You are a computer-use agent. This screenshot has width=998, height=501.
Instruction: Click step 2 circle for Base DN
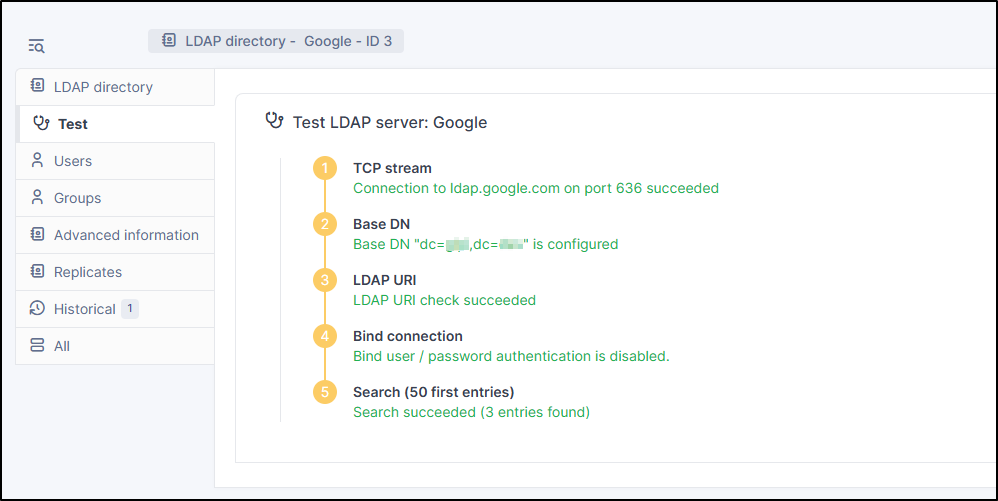325,224
